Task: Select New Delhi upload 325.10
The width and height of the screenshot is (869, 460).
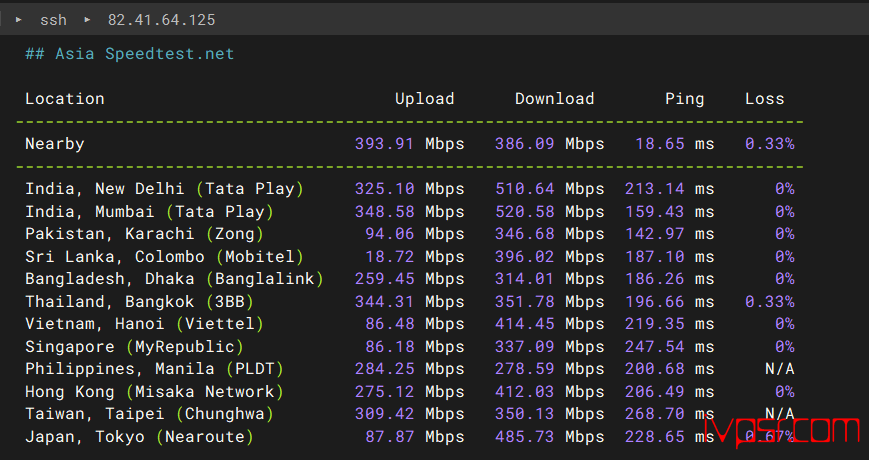Action: tap(384, 189)
